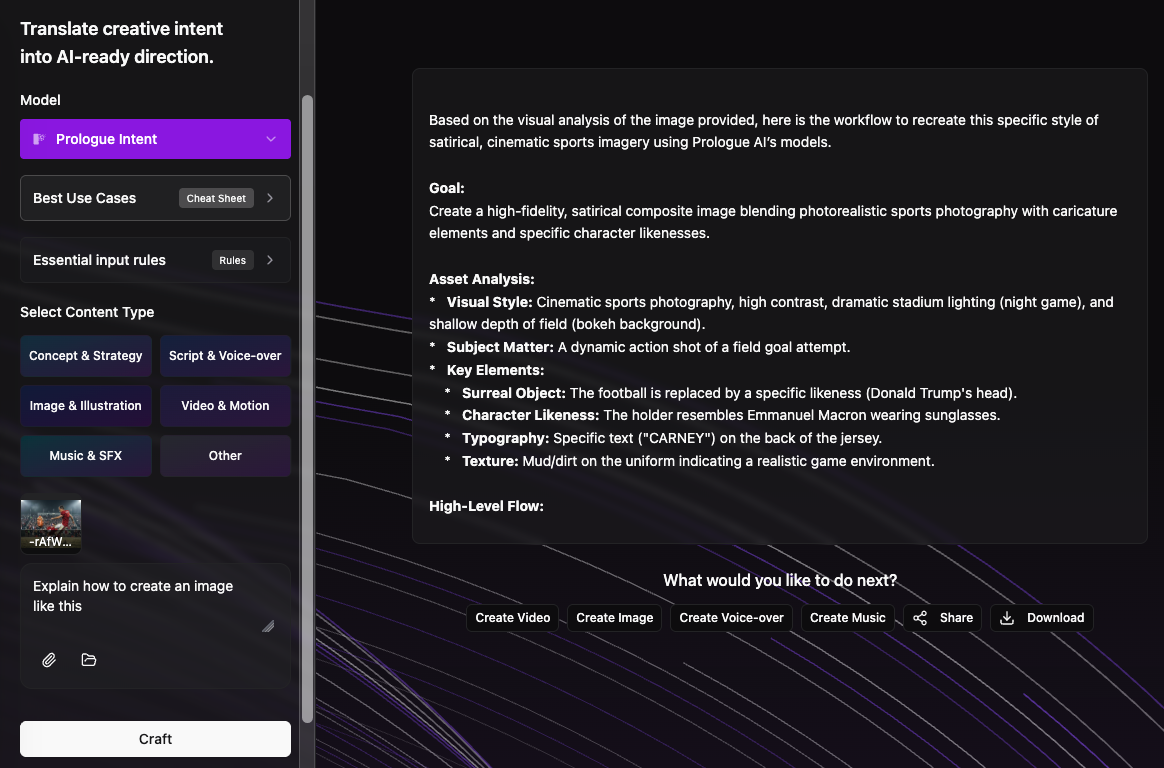Select Image & Illustration content type
The width and height of the screenshot is (1164, 768).
(86, 406)
